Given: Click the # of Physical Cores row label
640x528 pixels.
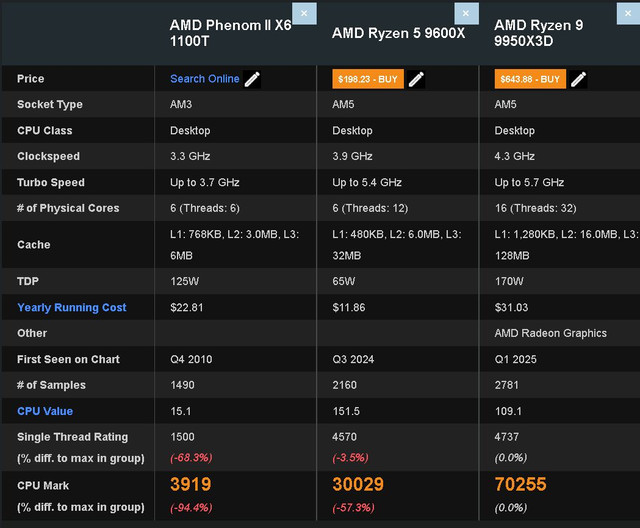Looking at the screenshot, I should [x=68, y=208].
